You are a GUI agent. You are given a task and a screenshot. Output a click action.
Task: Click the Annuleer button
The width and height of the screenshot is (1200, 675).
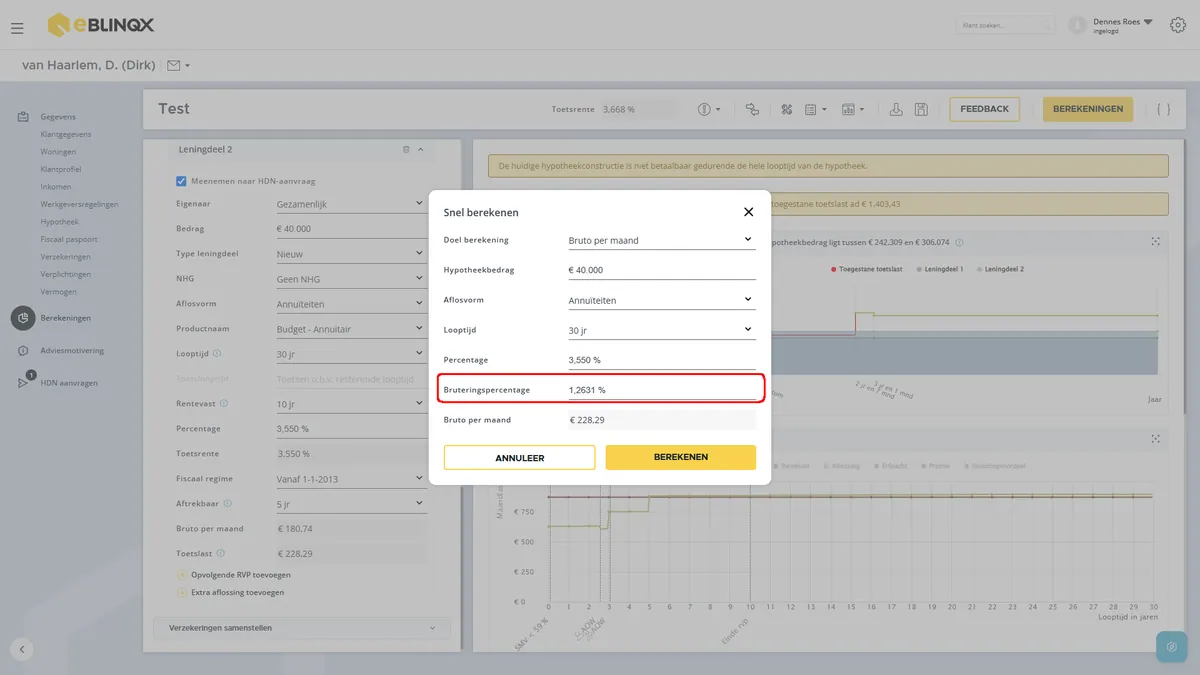[x=520, y=457]
